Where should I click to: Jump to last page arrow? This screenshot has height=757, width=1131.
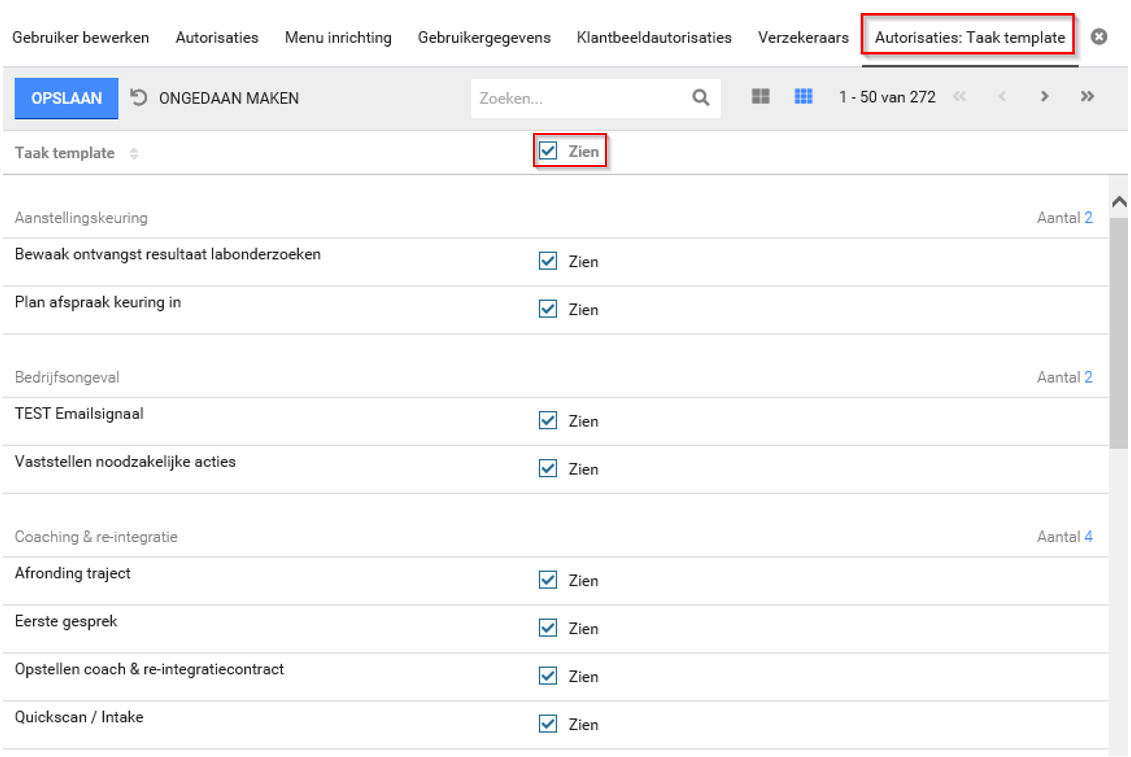[1087, 97]
